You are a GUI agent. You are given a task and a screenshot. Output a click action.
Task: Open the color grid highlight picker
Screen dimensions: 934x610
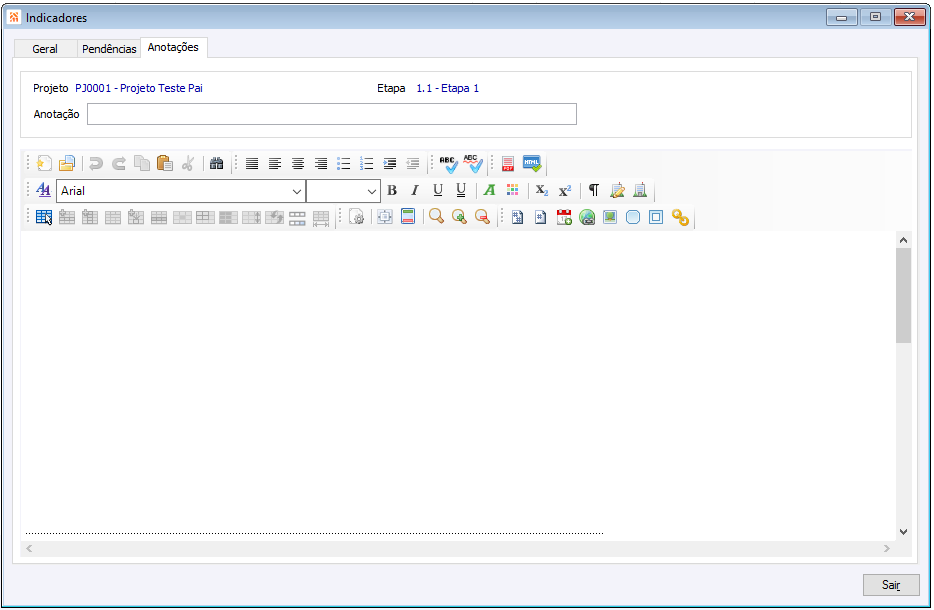[512, 190]
